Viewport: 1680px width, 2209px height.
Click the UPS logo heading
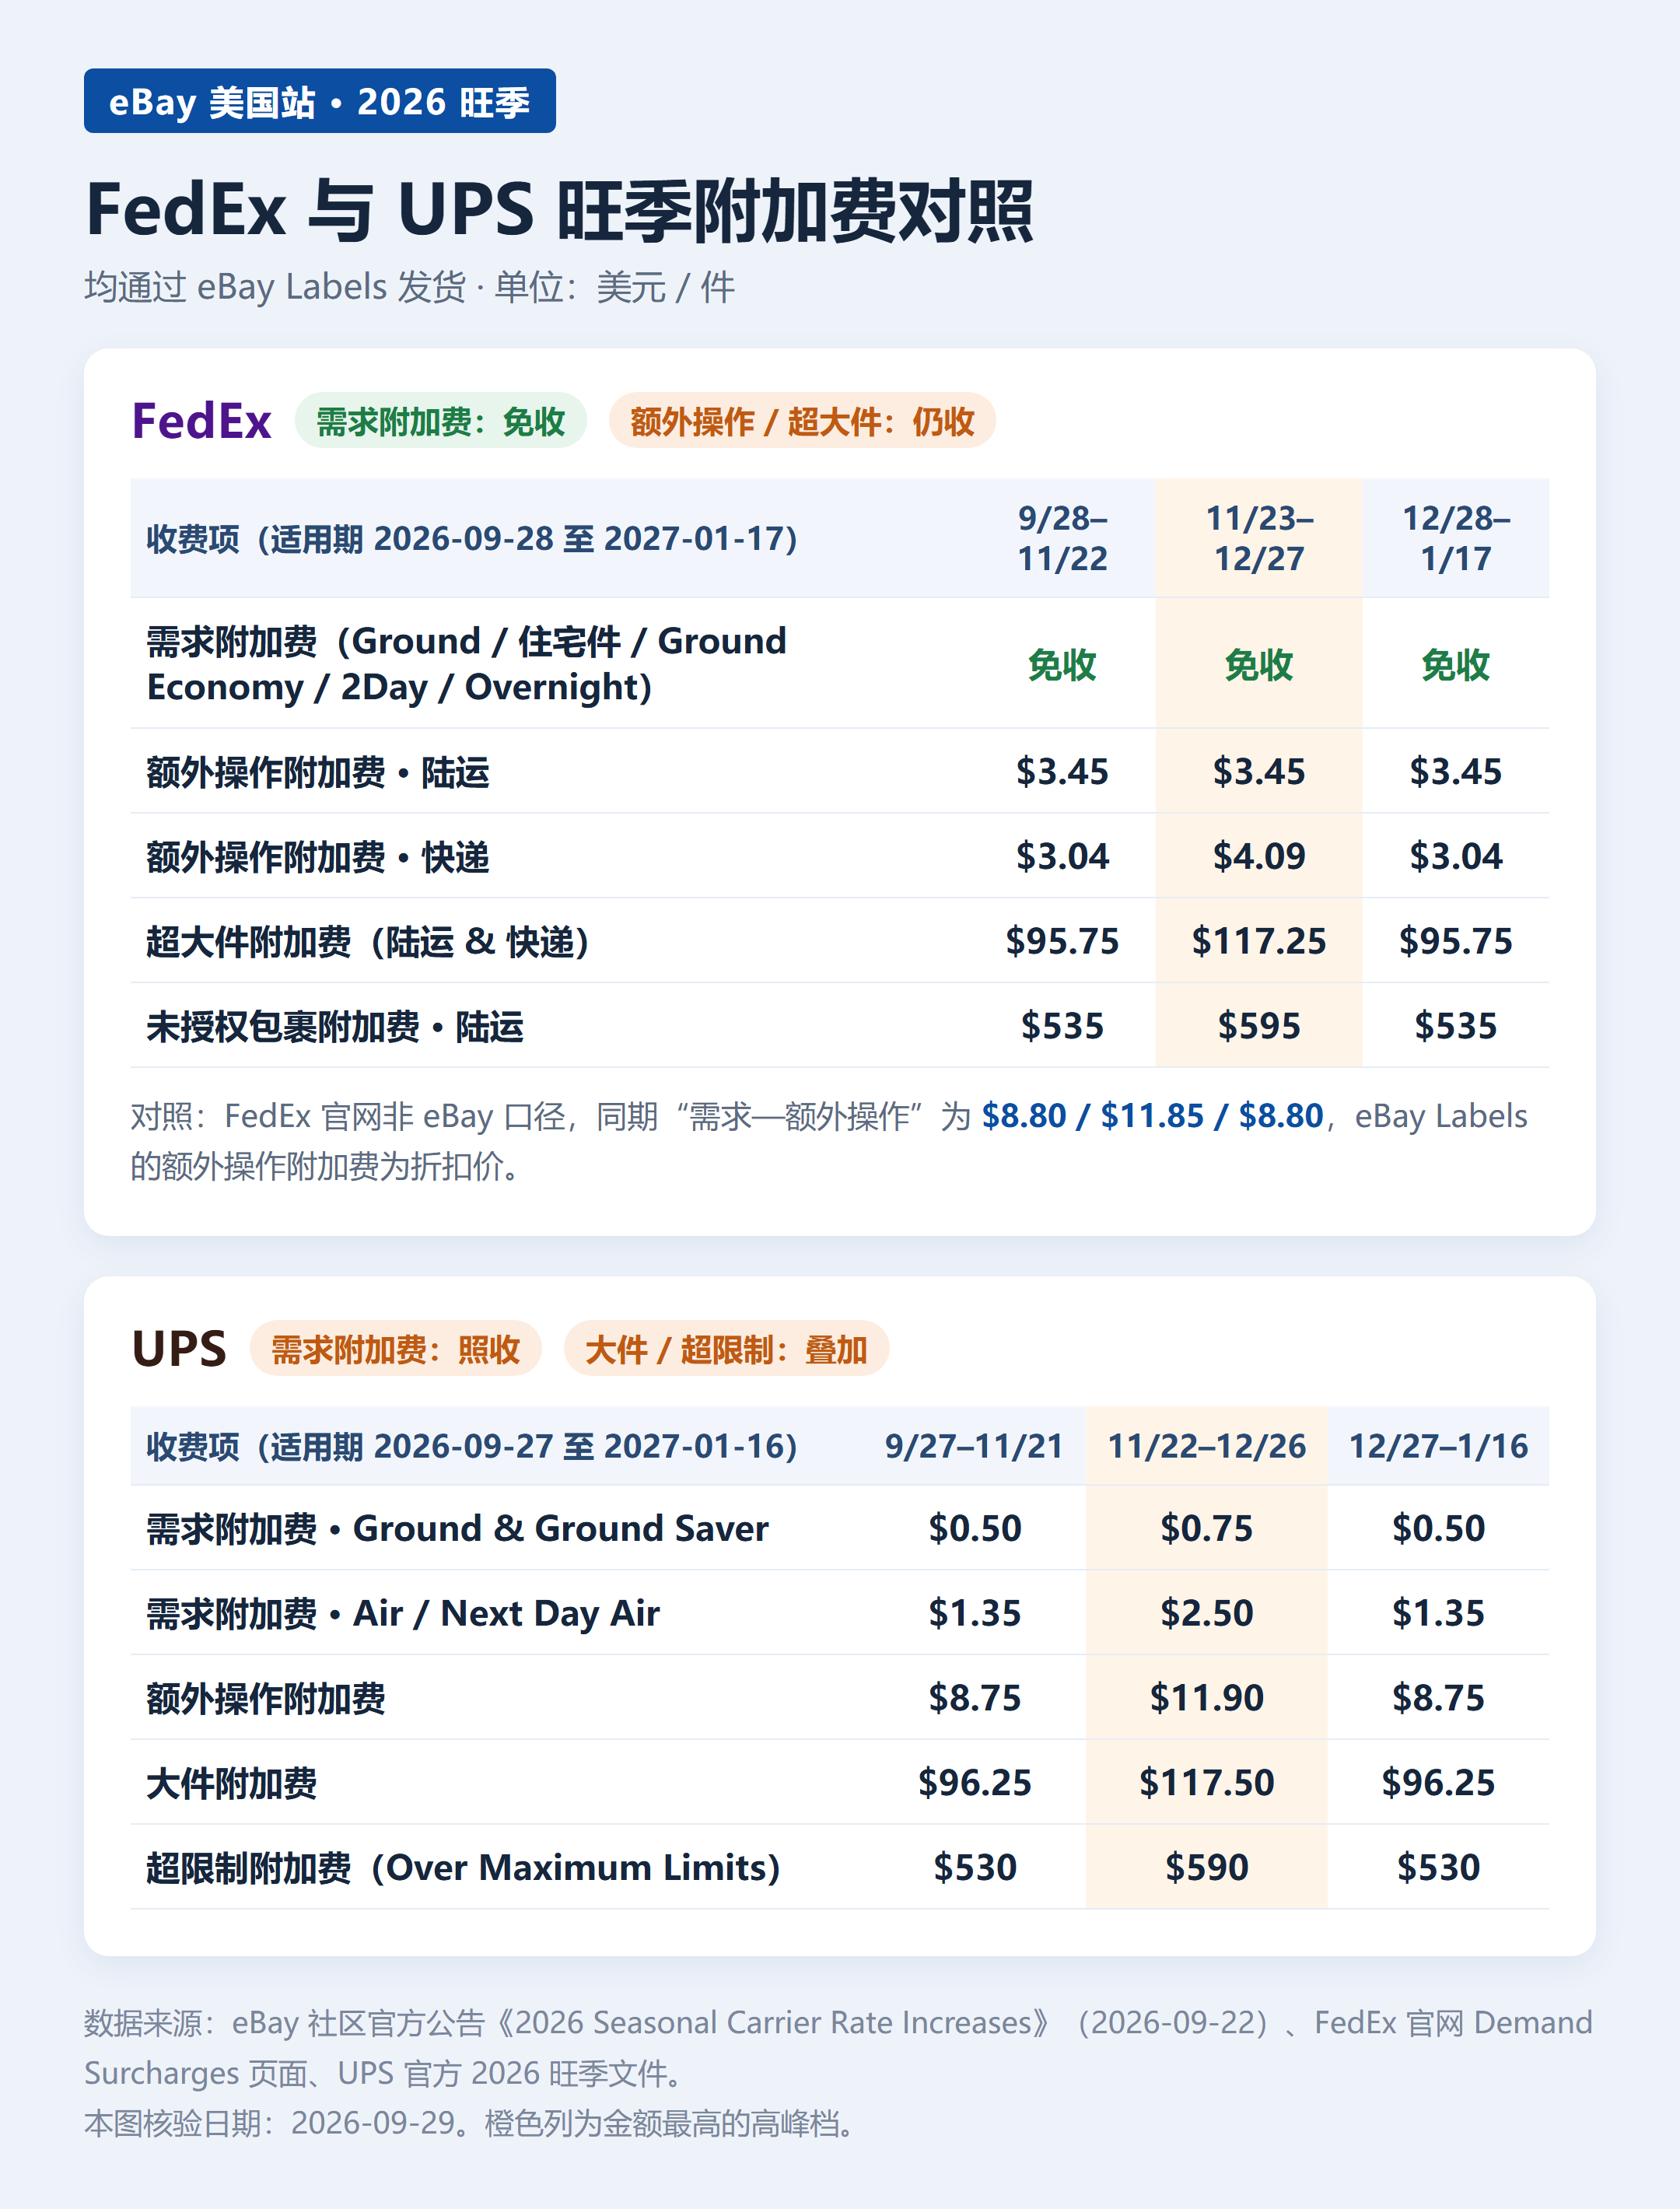(179, 1349)
